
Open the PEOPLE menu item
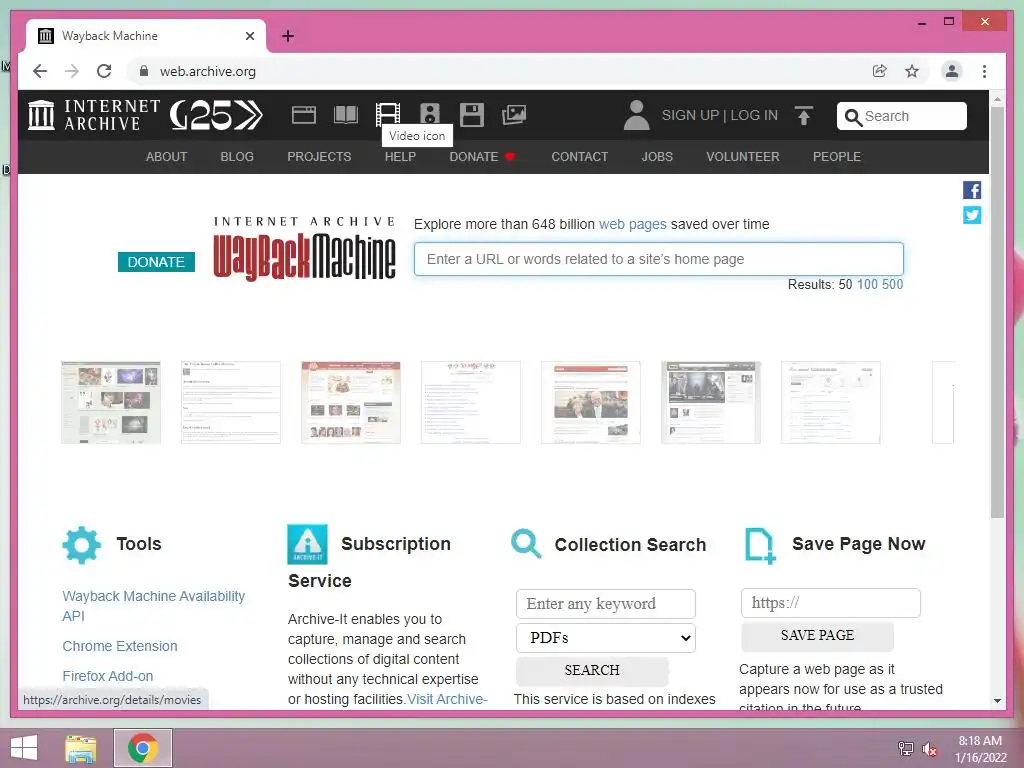837,157
